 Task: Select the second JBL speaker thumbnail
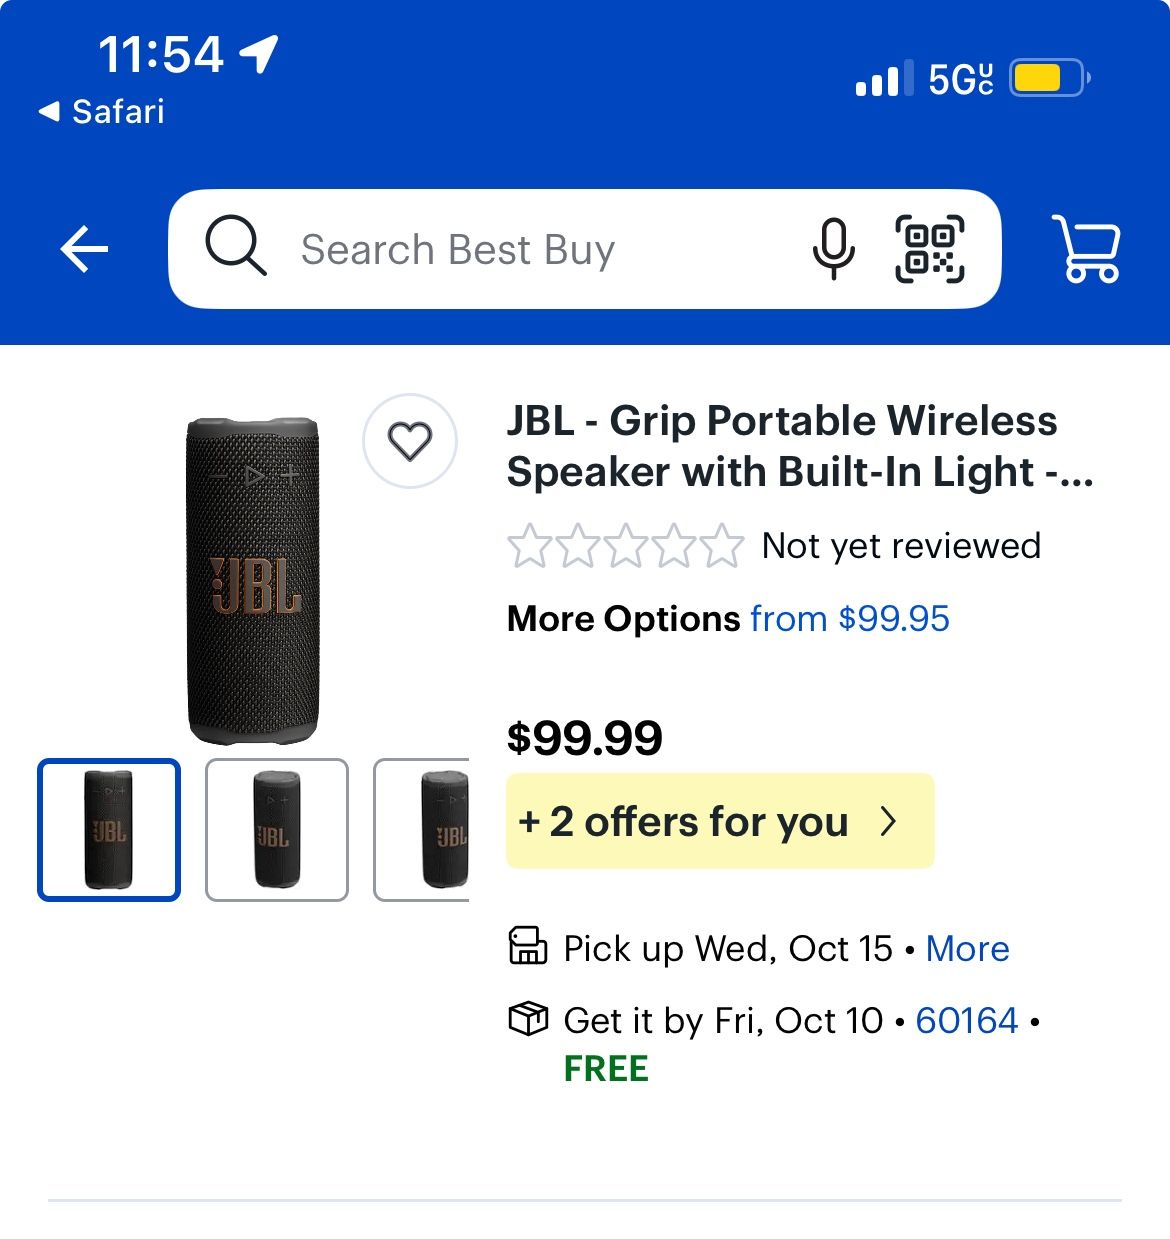point(277,830)
